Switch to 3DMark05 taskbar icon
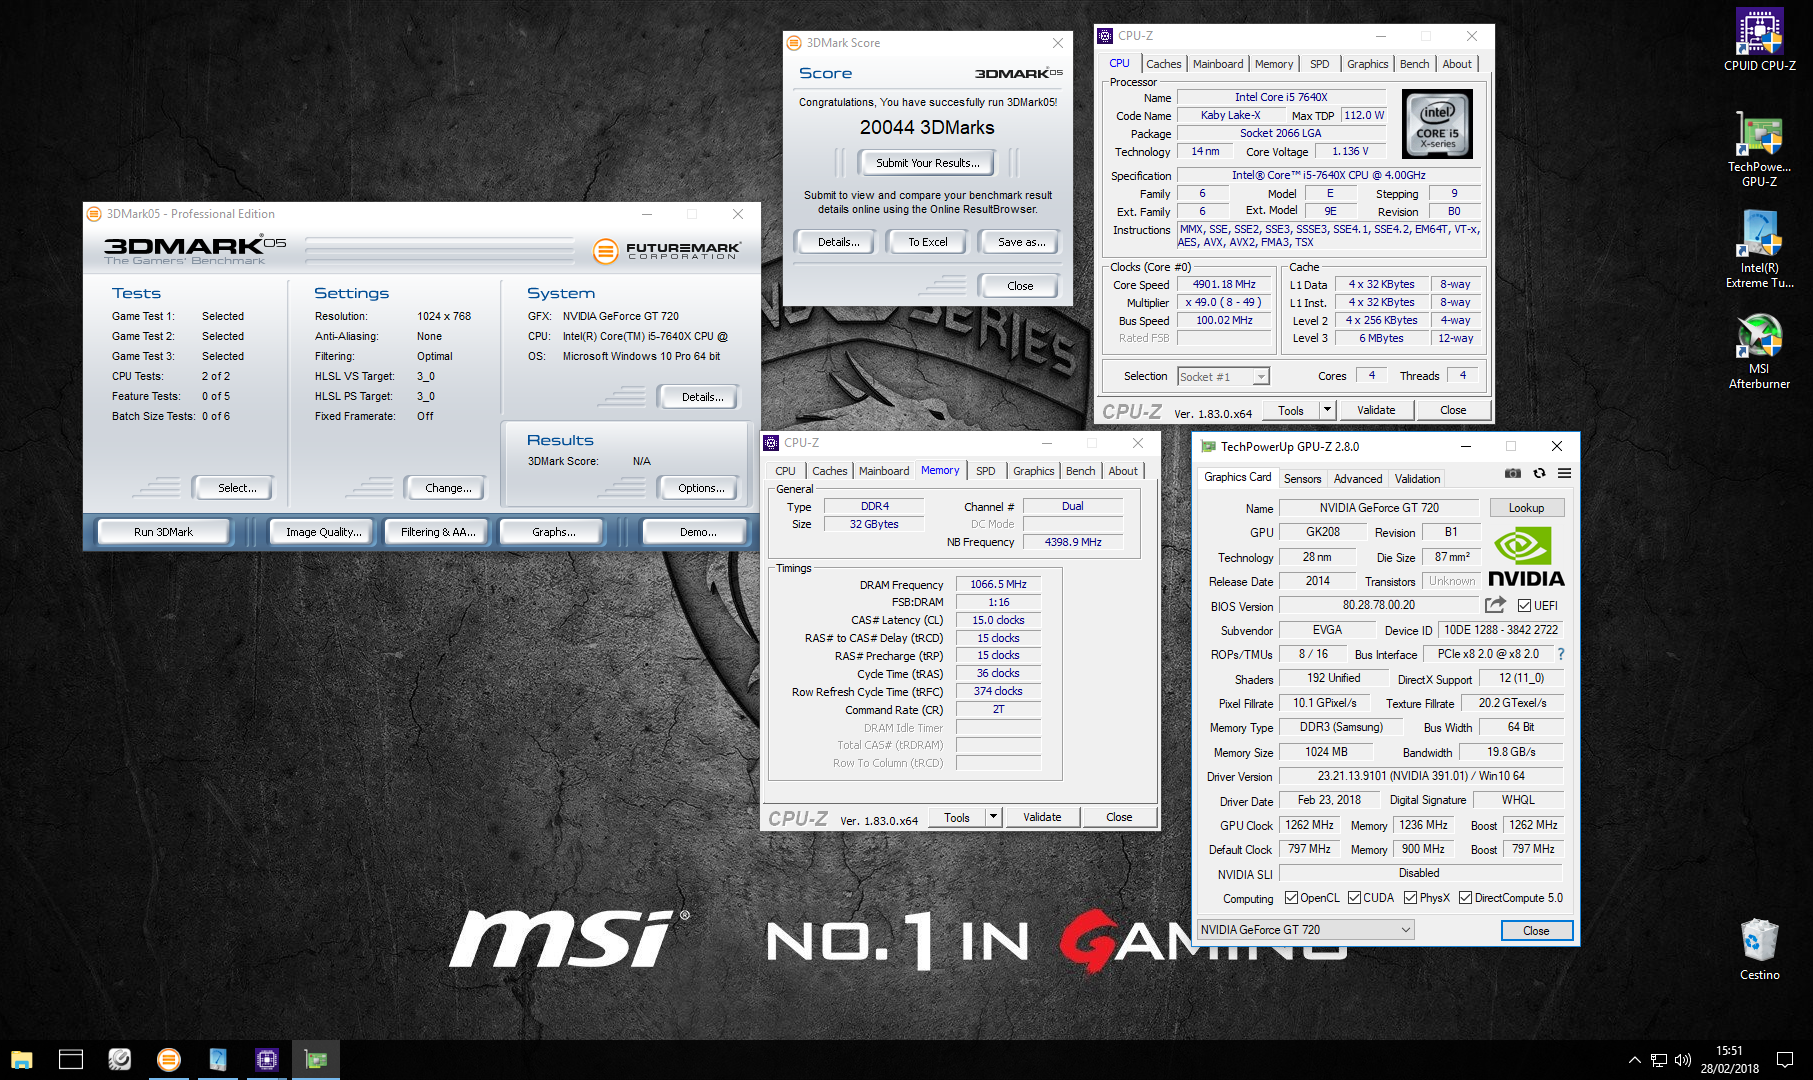Image resolution: width=1813 pixels, height=1080 pixels. point(169,1060)
